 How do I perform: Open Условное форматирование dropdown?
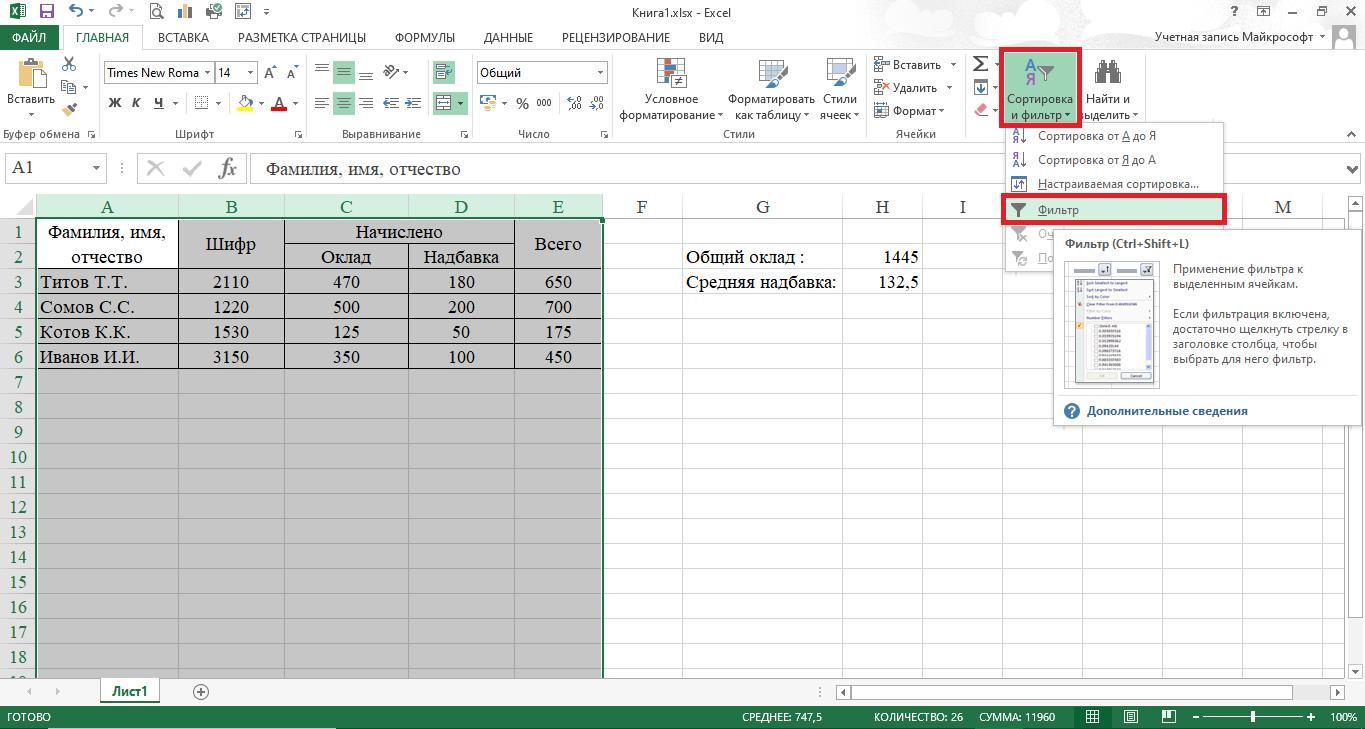(671, 89)
